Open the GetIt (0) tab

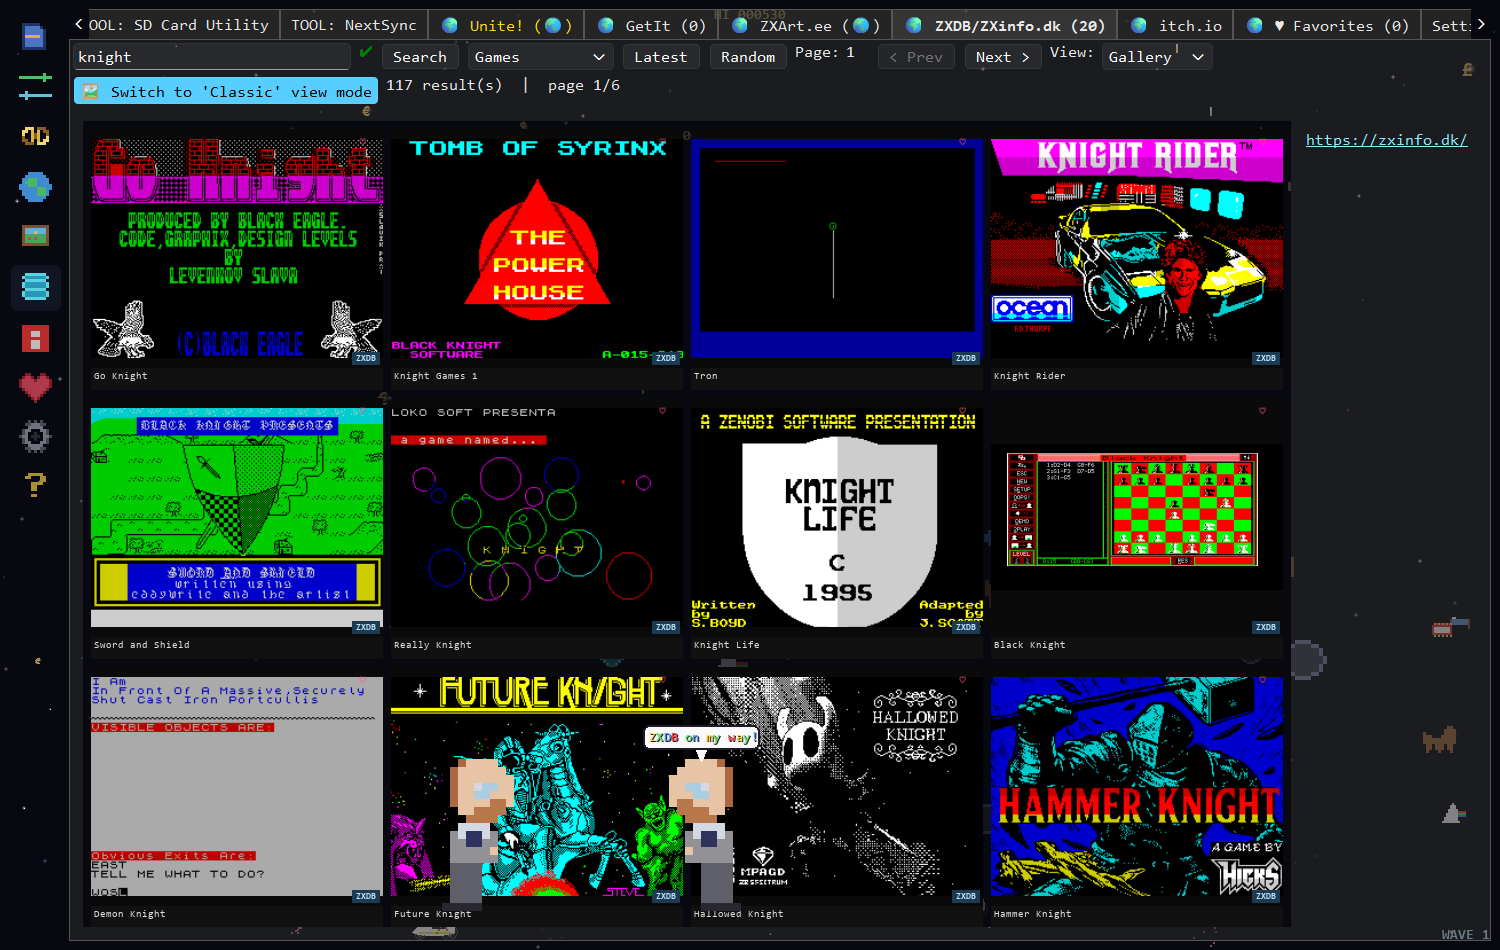coord(653,25)
